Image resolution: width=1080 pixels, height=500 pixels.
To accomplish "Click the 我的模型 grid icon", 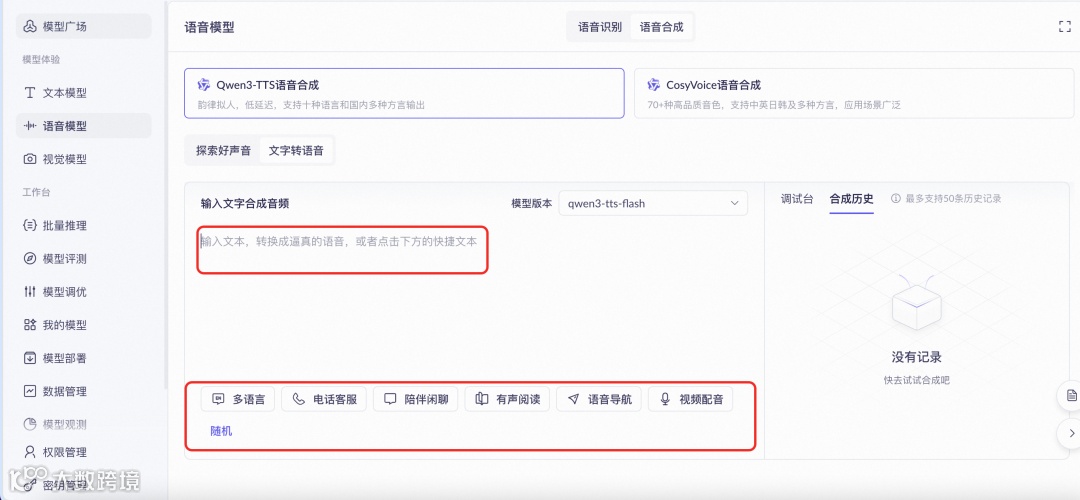I will (x=30, y=324).
